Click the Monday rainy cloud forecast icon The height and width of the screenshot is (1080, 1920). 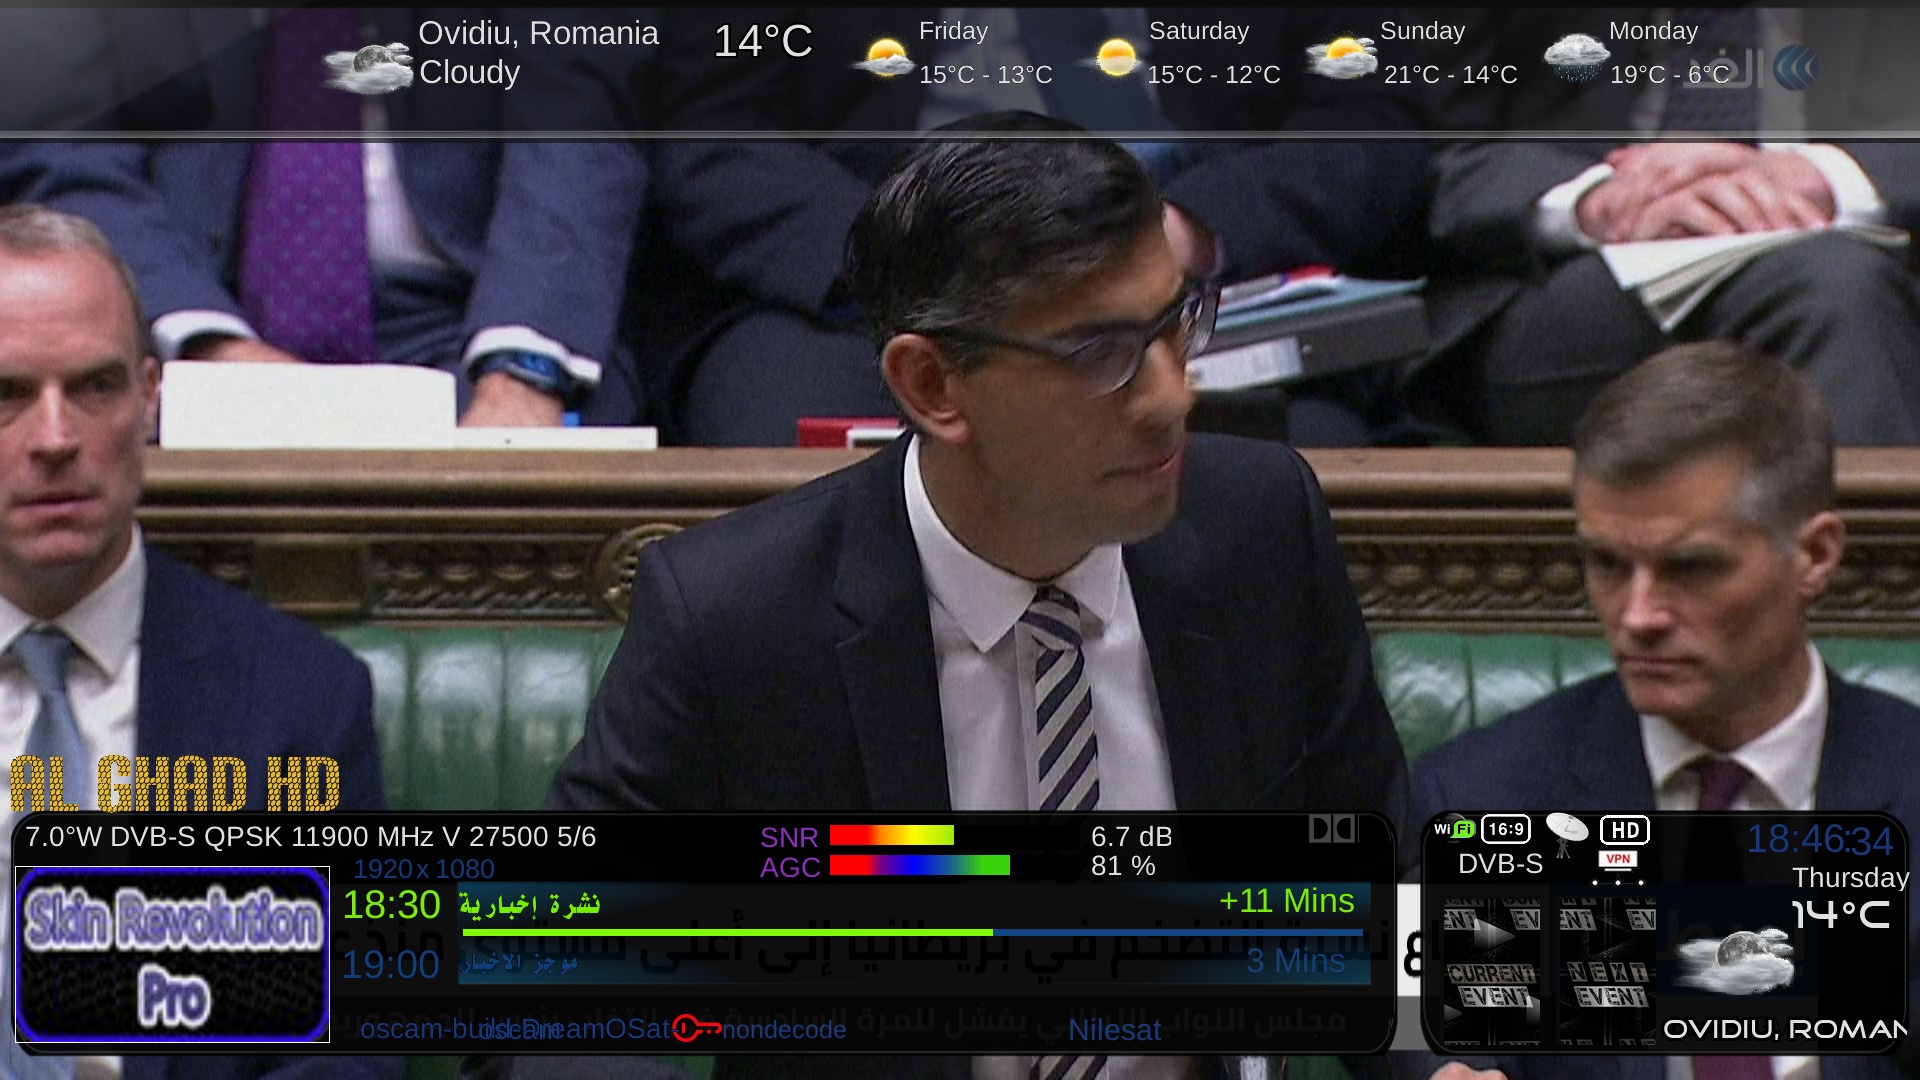click(x=1575, y=57)
